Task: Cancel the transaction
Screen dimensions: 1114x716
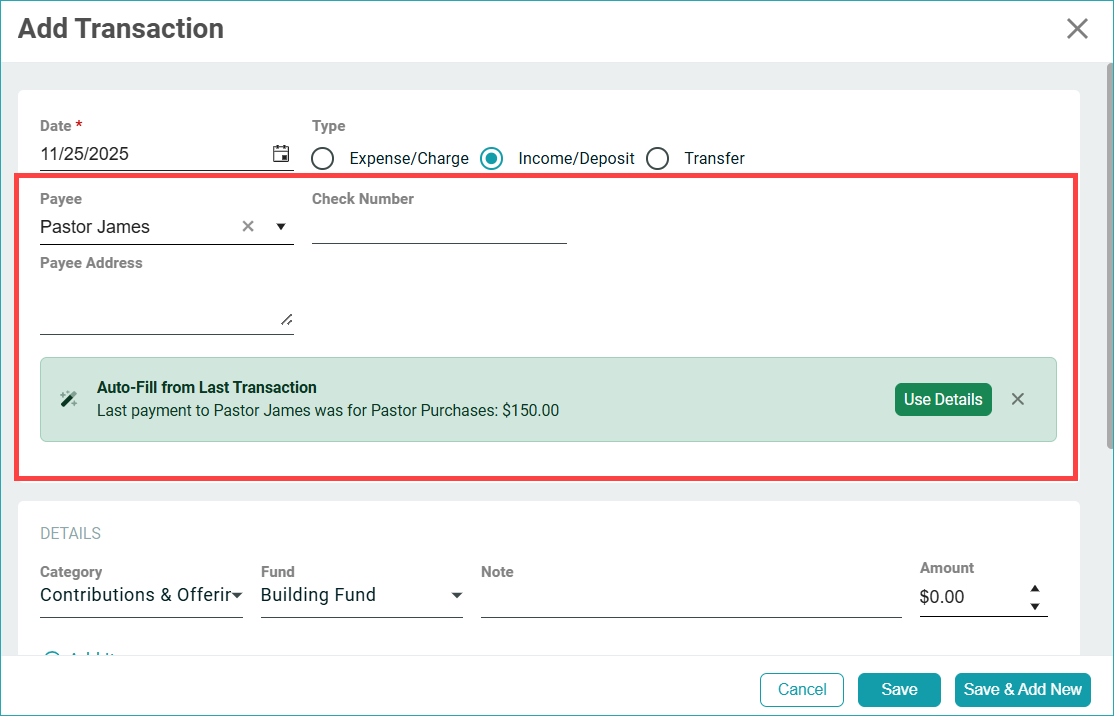Action: tap(802, 689)
